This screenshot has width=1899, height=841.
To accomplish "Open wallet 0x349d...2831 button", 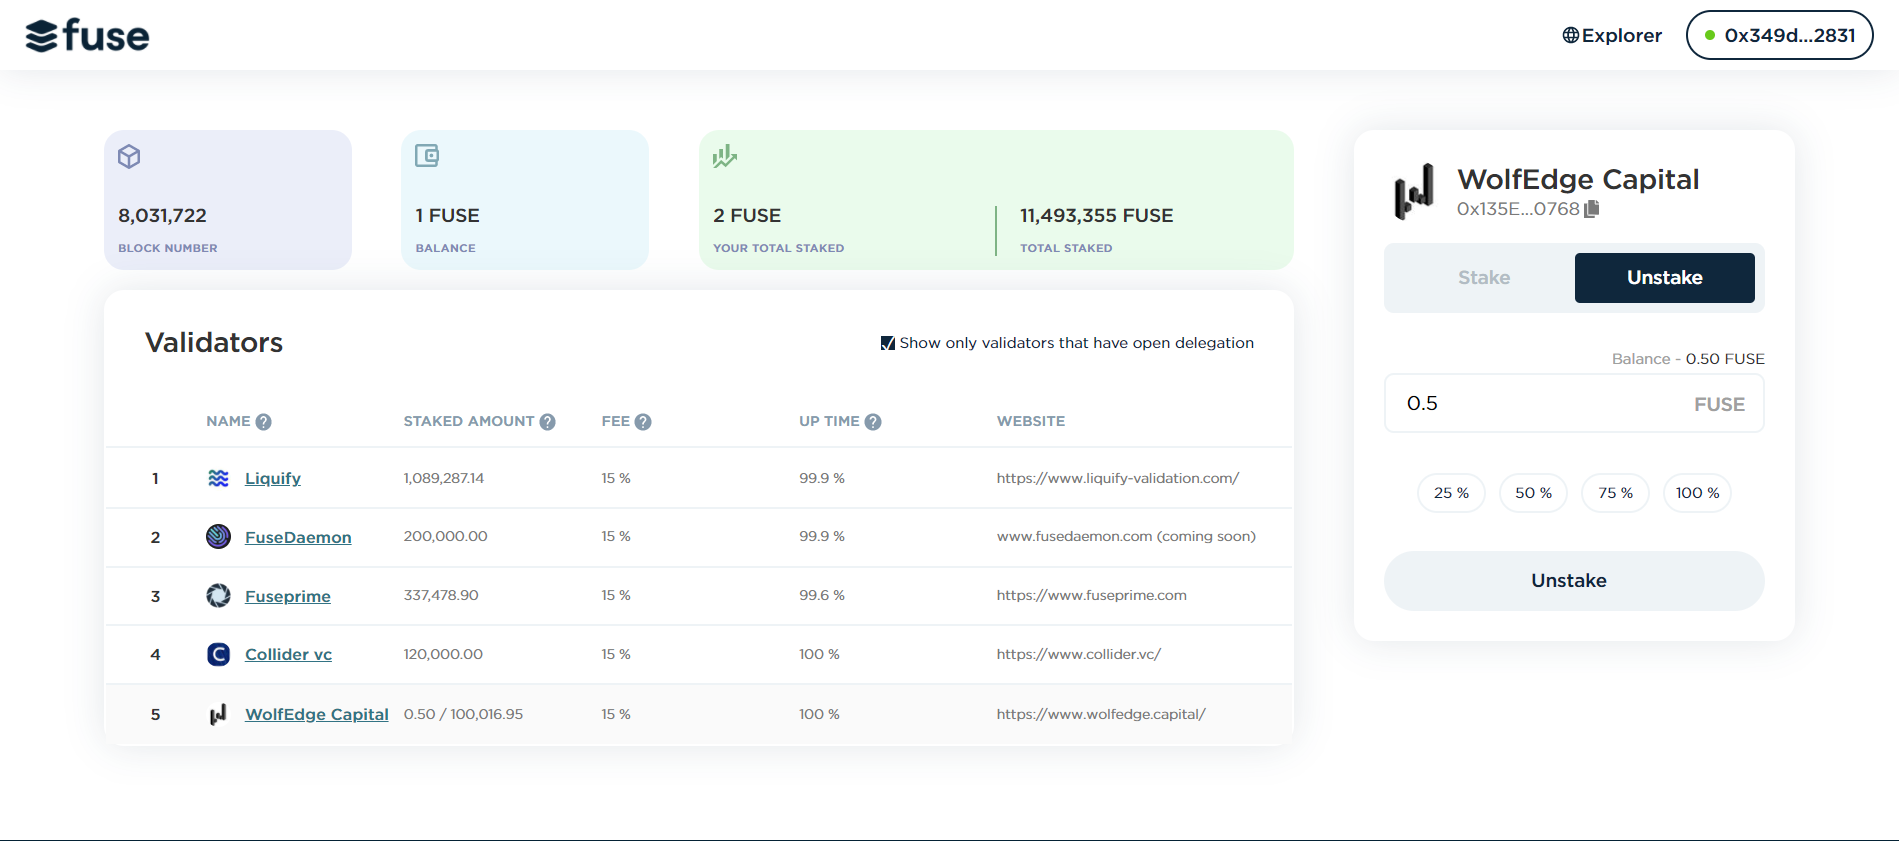I will [1780, 35].
